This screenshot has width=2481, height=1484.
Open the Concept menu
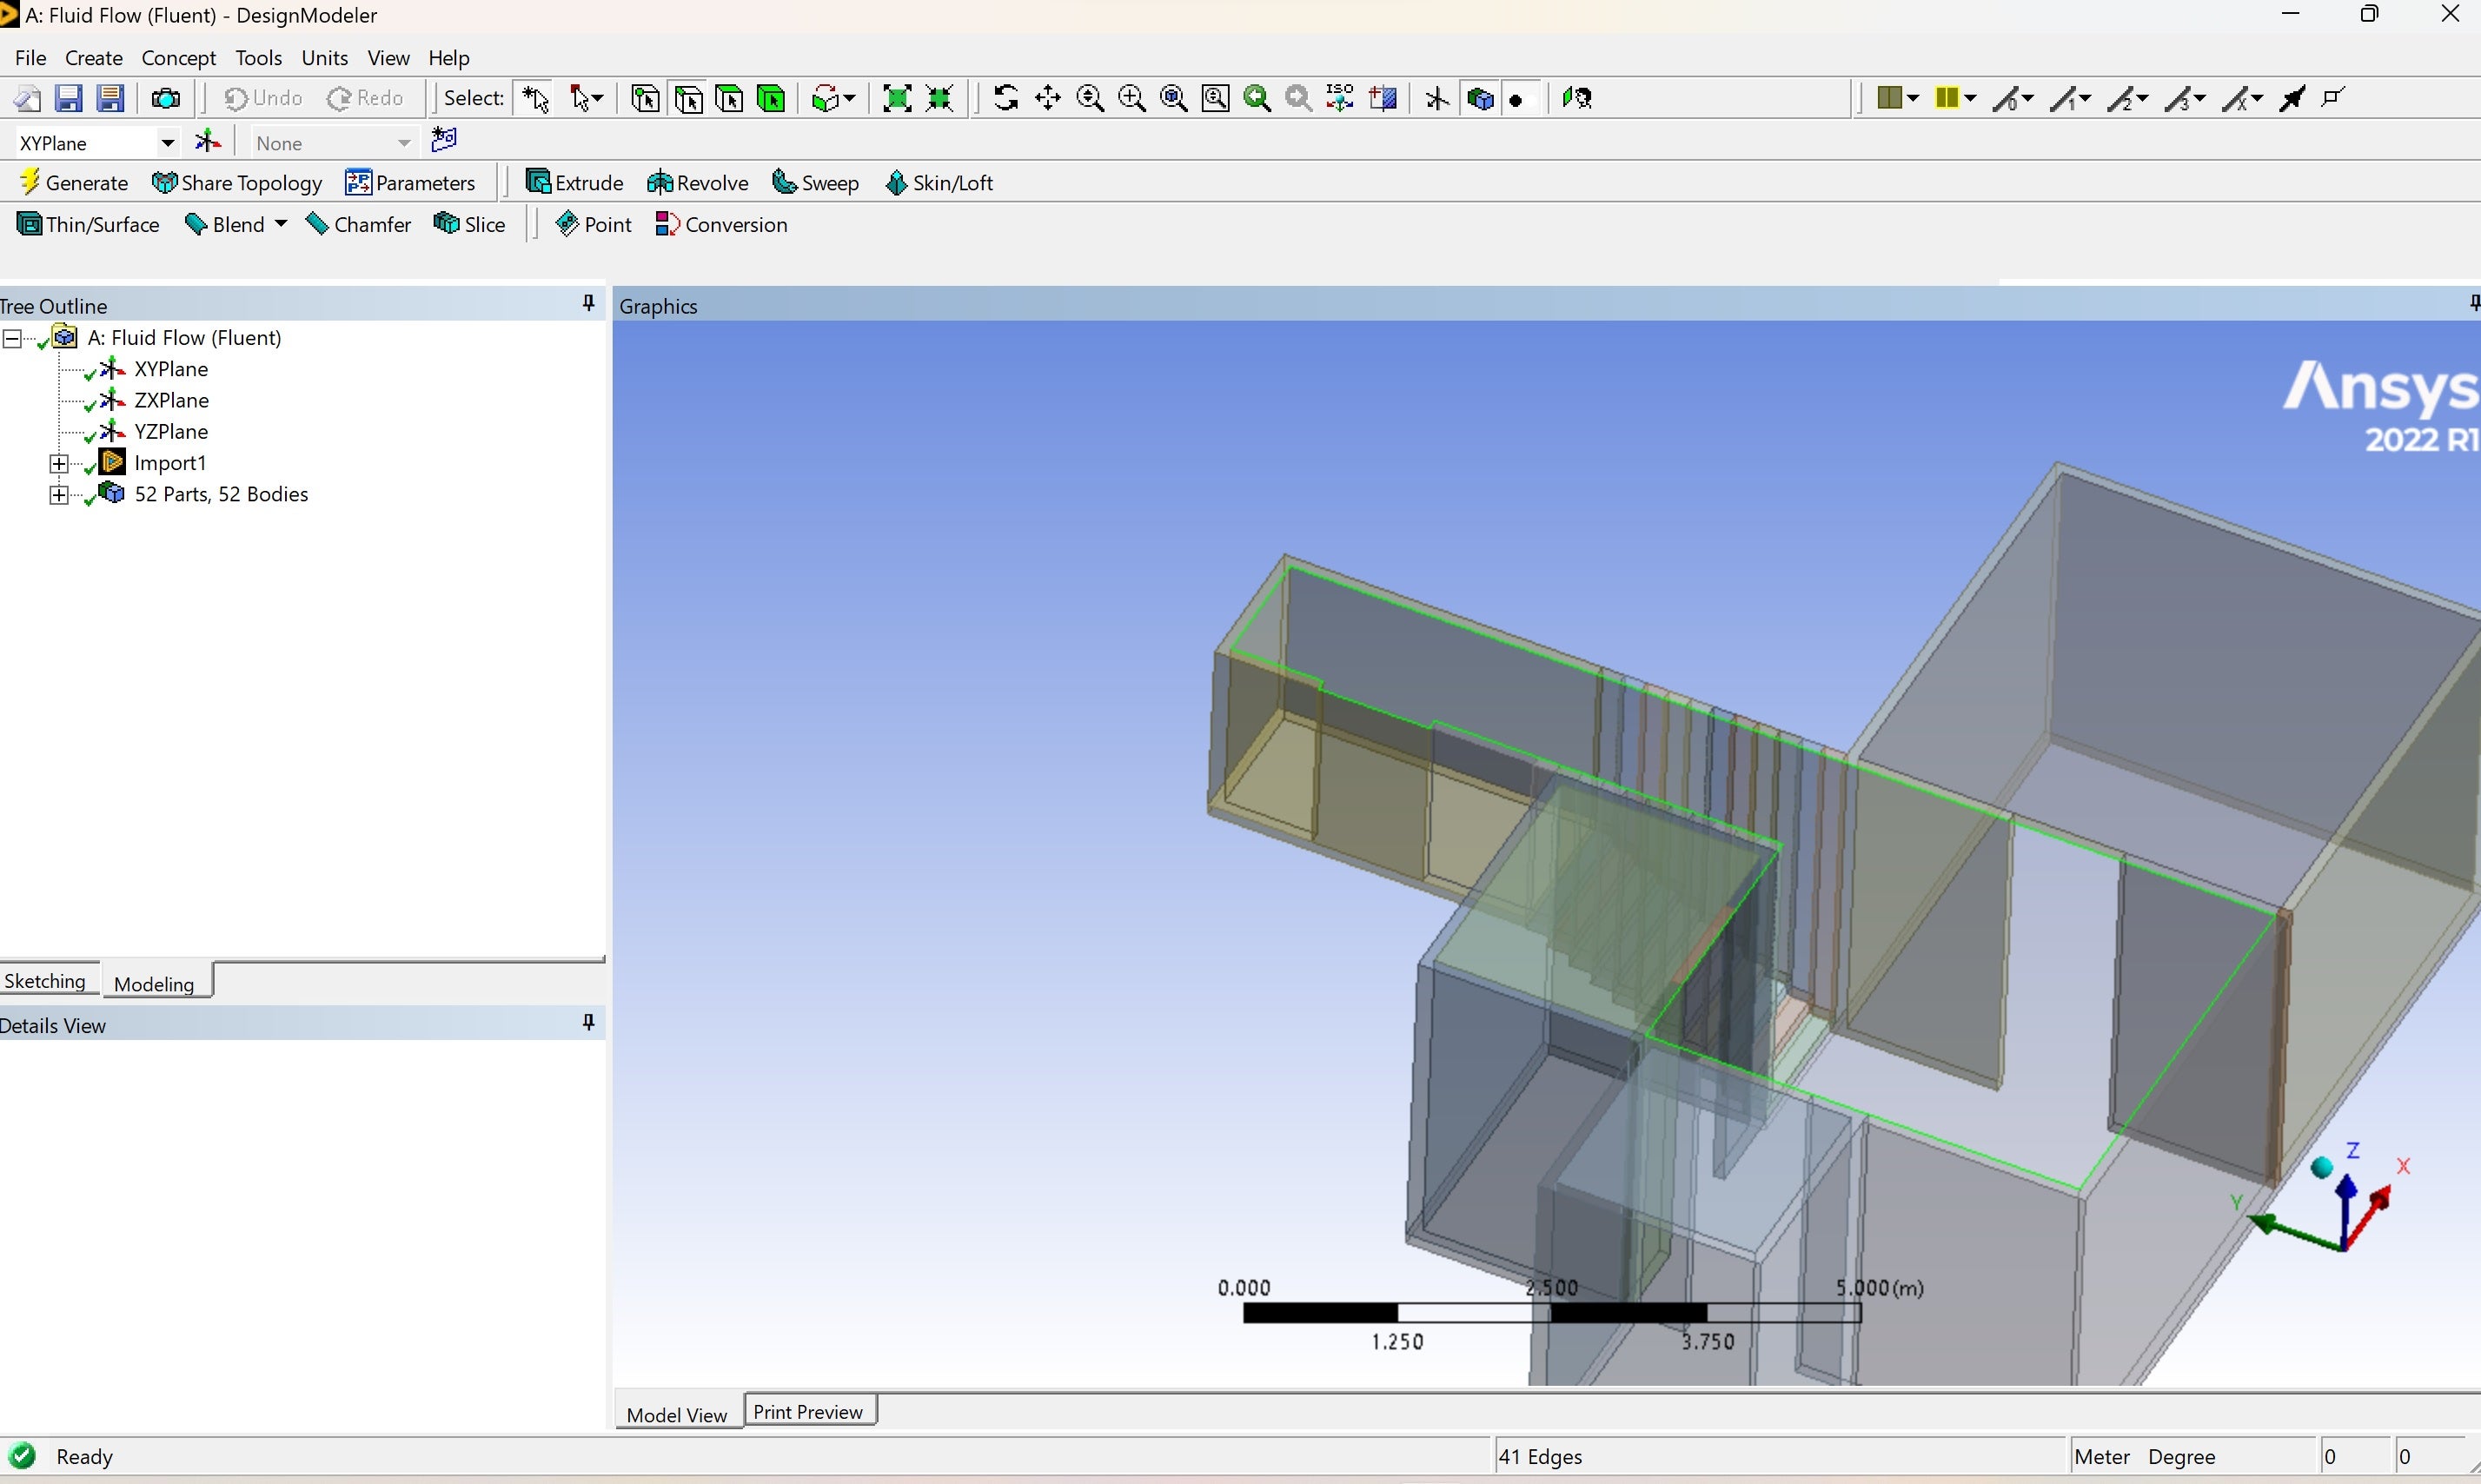tap(178, 58)
